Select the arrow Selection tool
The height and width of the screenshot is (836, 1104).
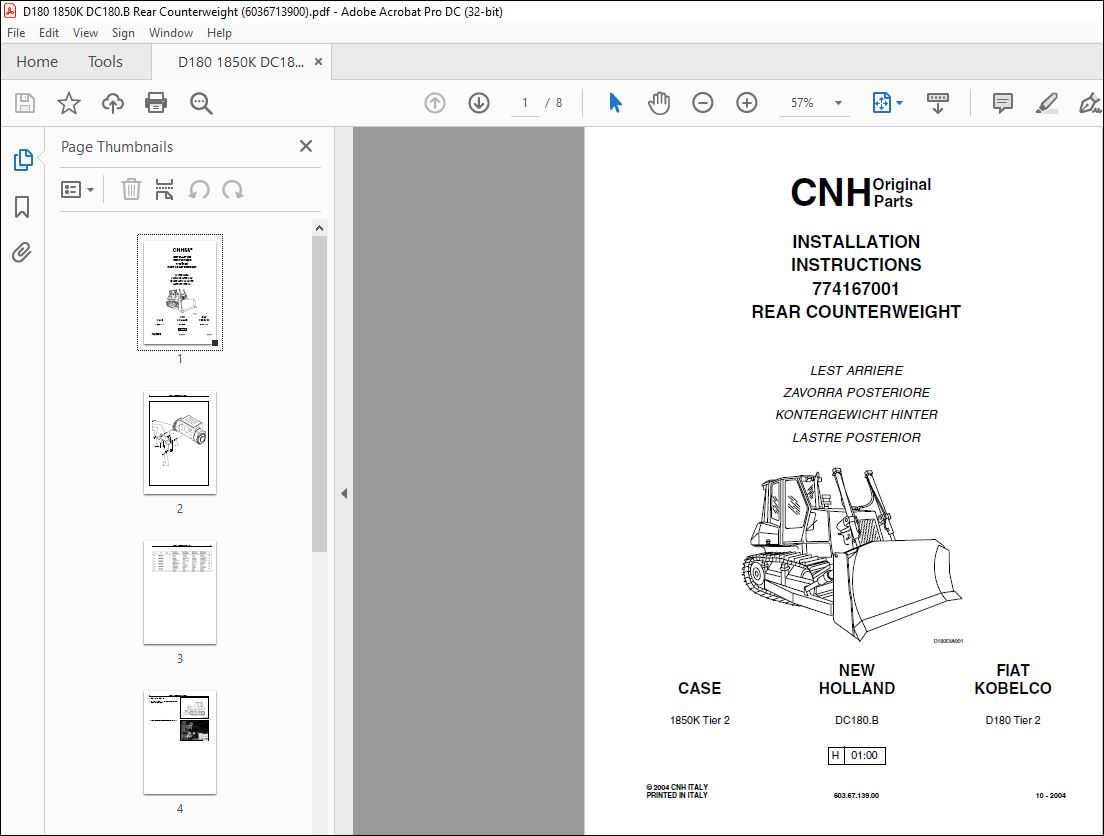tap(615, 104)
